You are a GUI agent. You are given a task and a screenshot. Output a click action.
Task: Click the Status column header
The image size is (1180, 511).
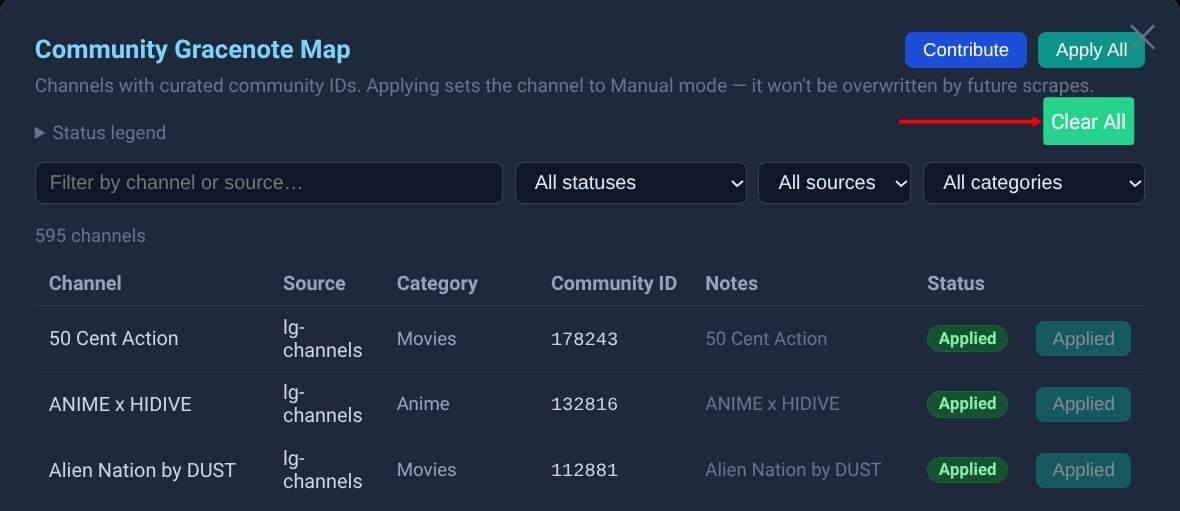pos(955,283)
